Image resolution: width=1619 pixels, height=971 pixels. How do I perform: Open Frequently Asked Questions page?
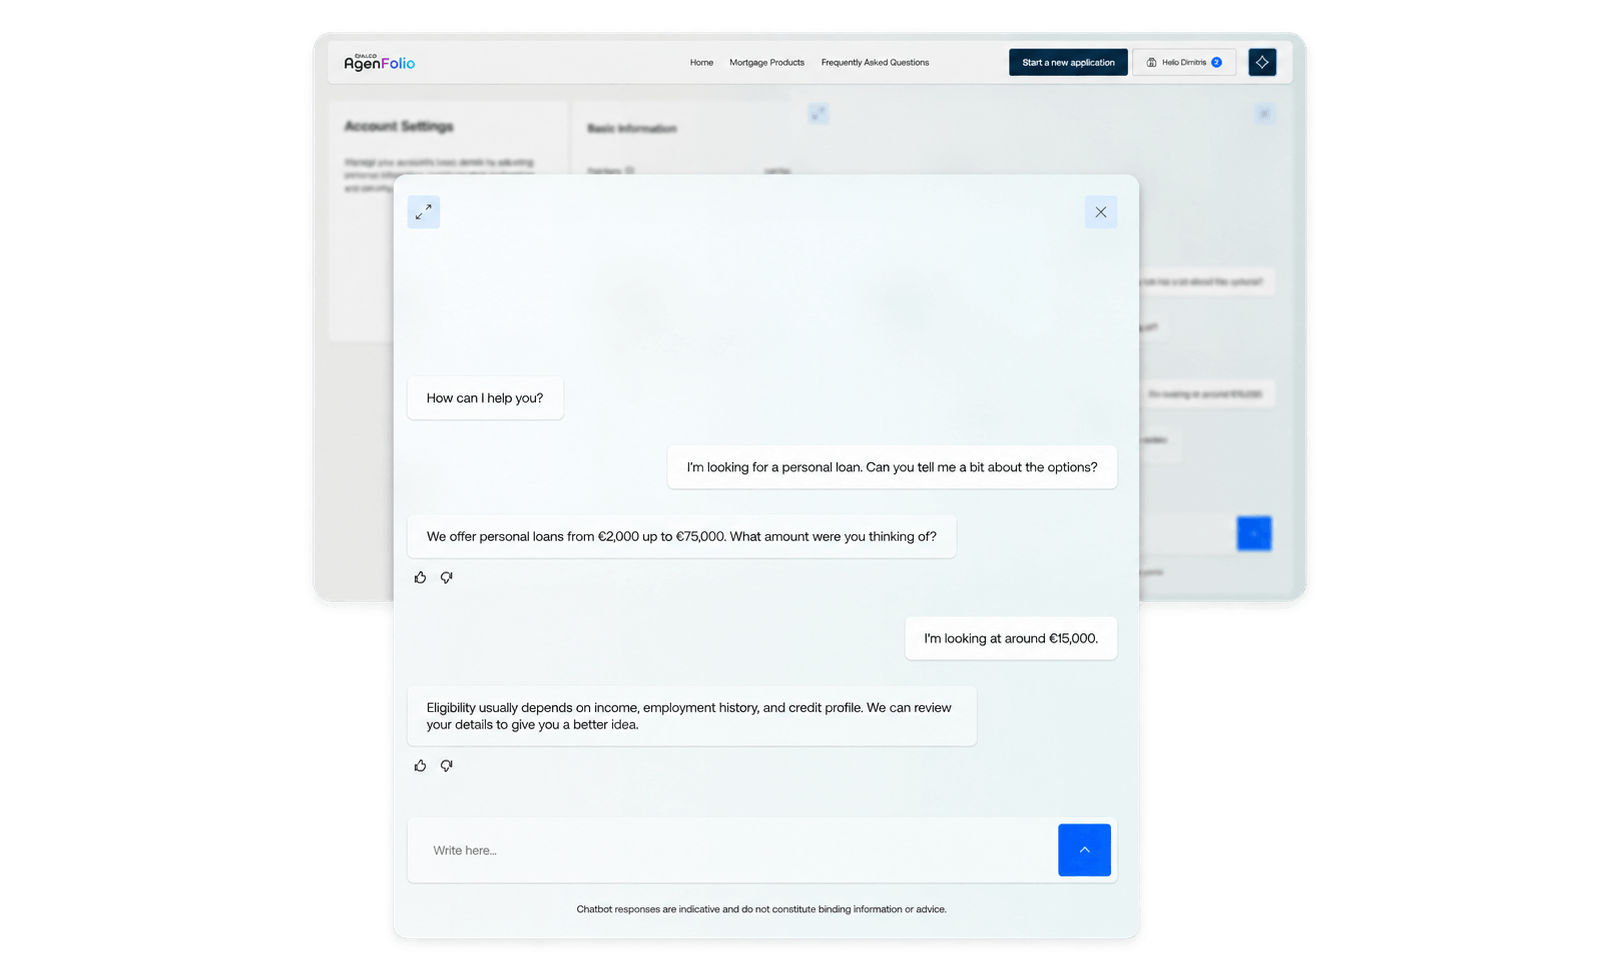(x=875, y=62)
